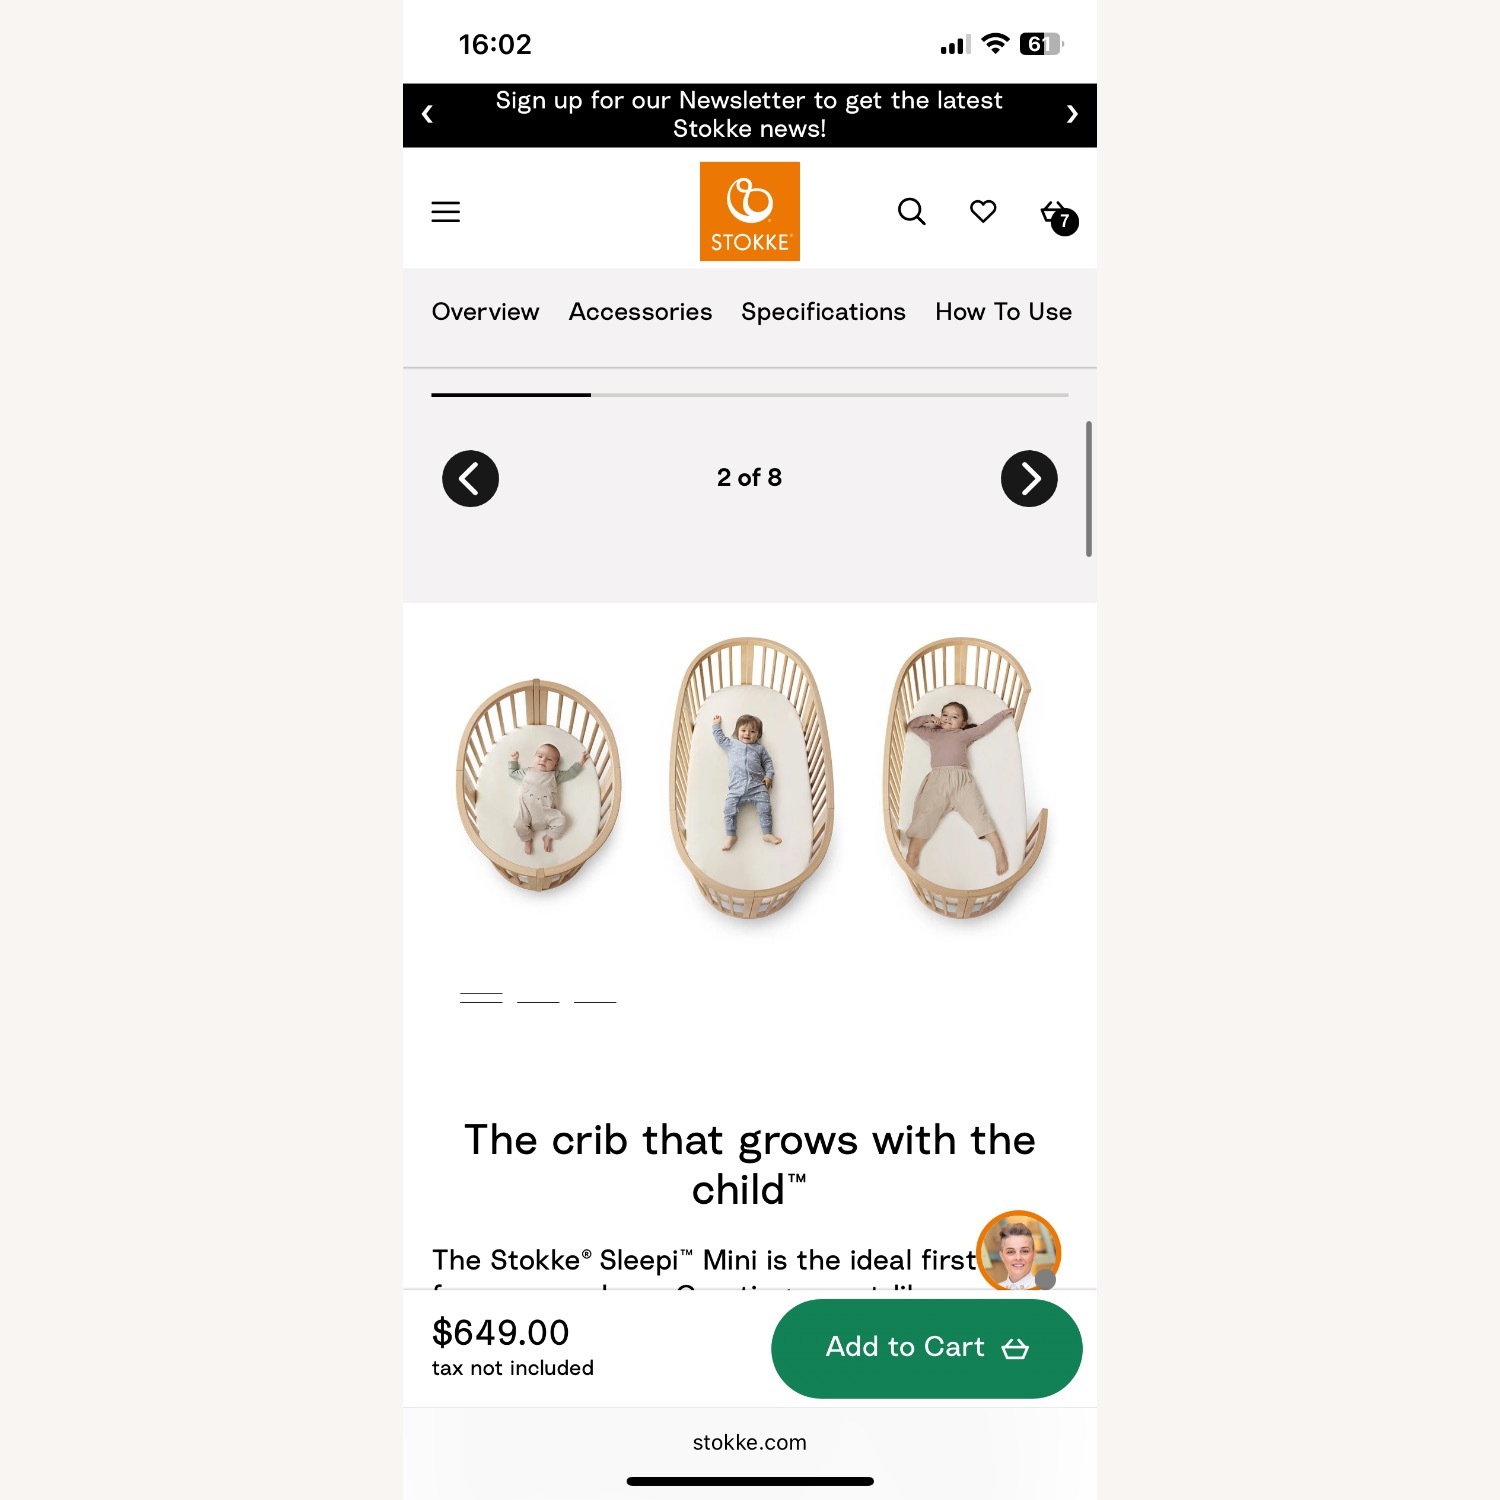Tap the Stokke logo
The height and width of the screenshot is (1500, 1500).
coord(749,211)
